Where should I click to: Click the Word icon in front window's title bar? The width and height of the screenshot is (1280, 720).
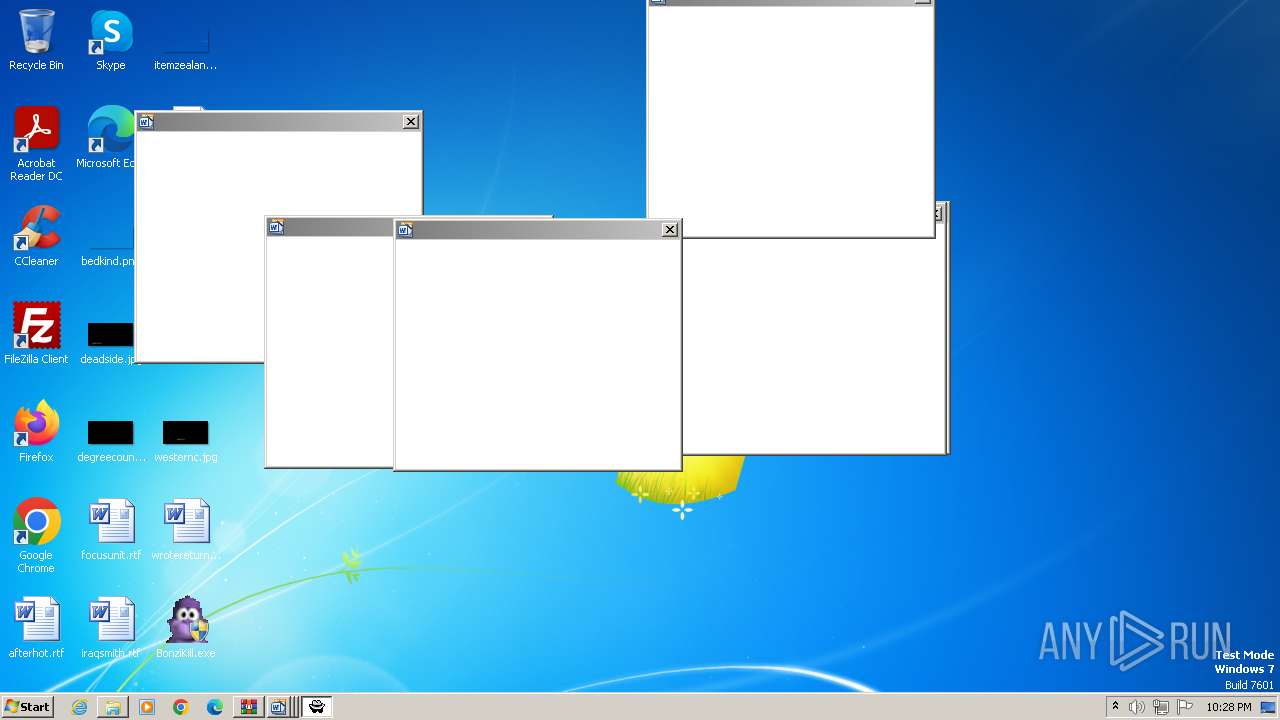pyautogui.click(x=405, y=230)
